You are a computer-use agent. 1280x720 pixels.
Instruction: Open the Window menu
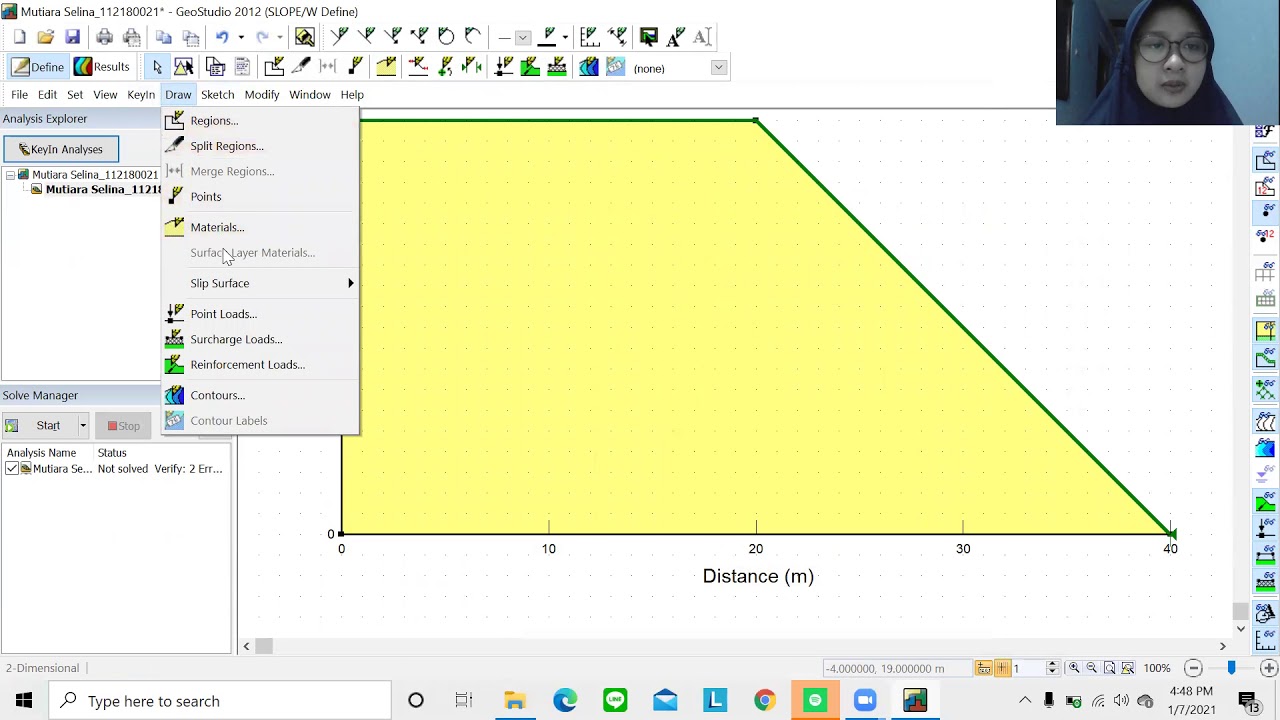pos(310,94)
